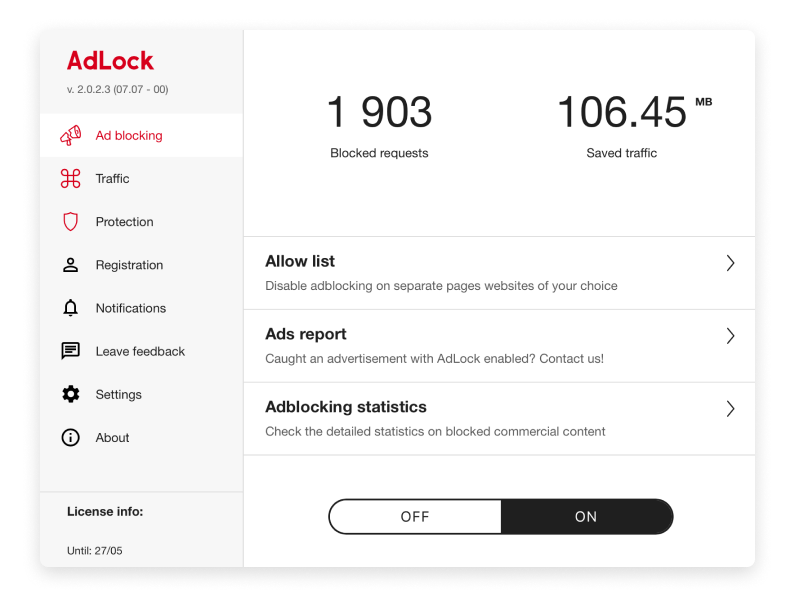This screenshot has width=795, height=597.
Task: Expand Allow list with its chevron arrow
Action: (x=730, y=263)
